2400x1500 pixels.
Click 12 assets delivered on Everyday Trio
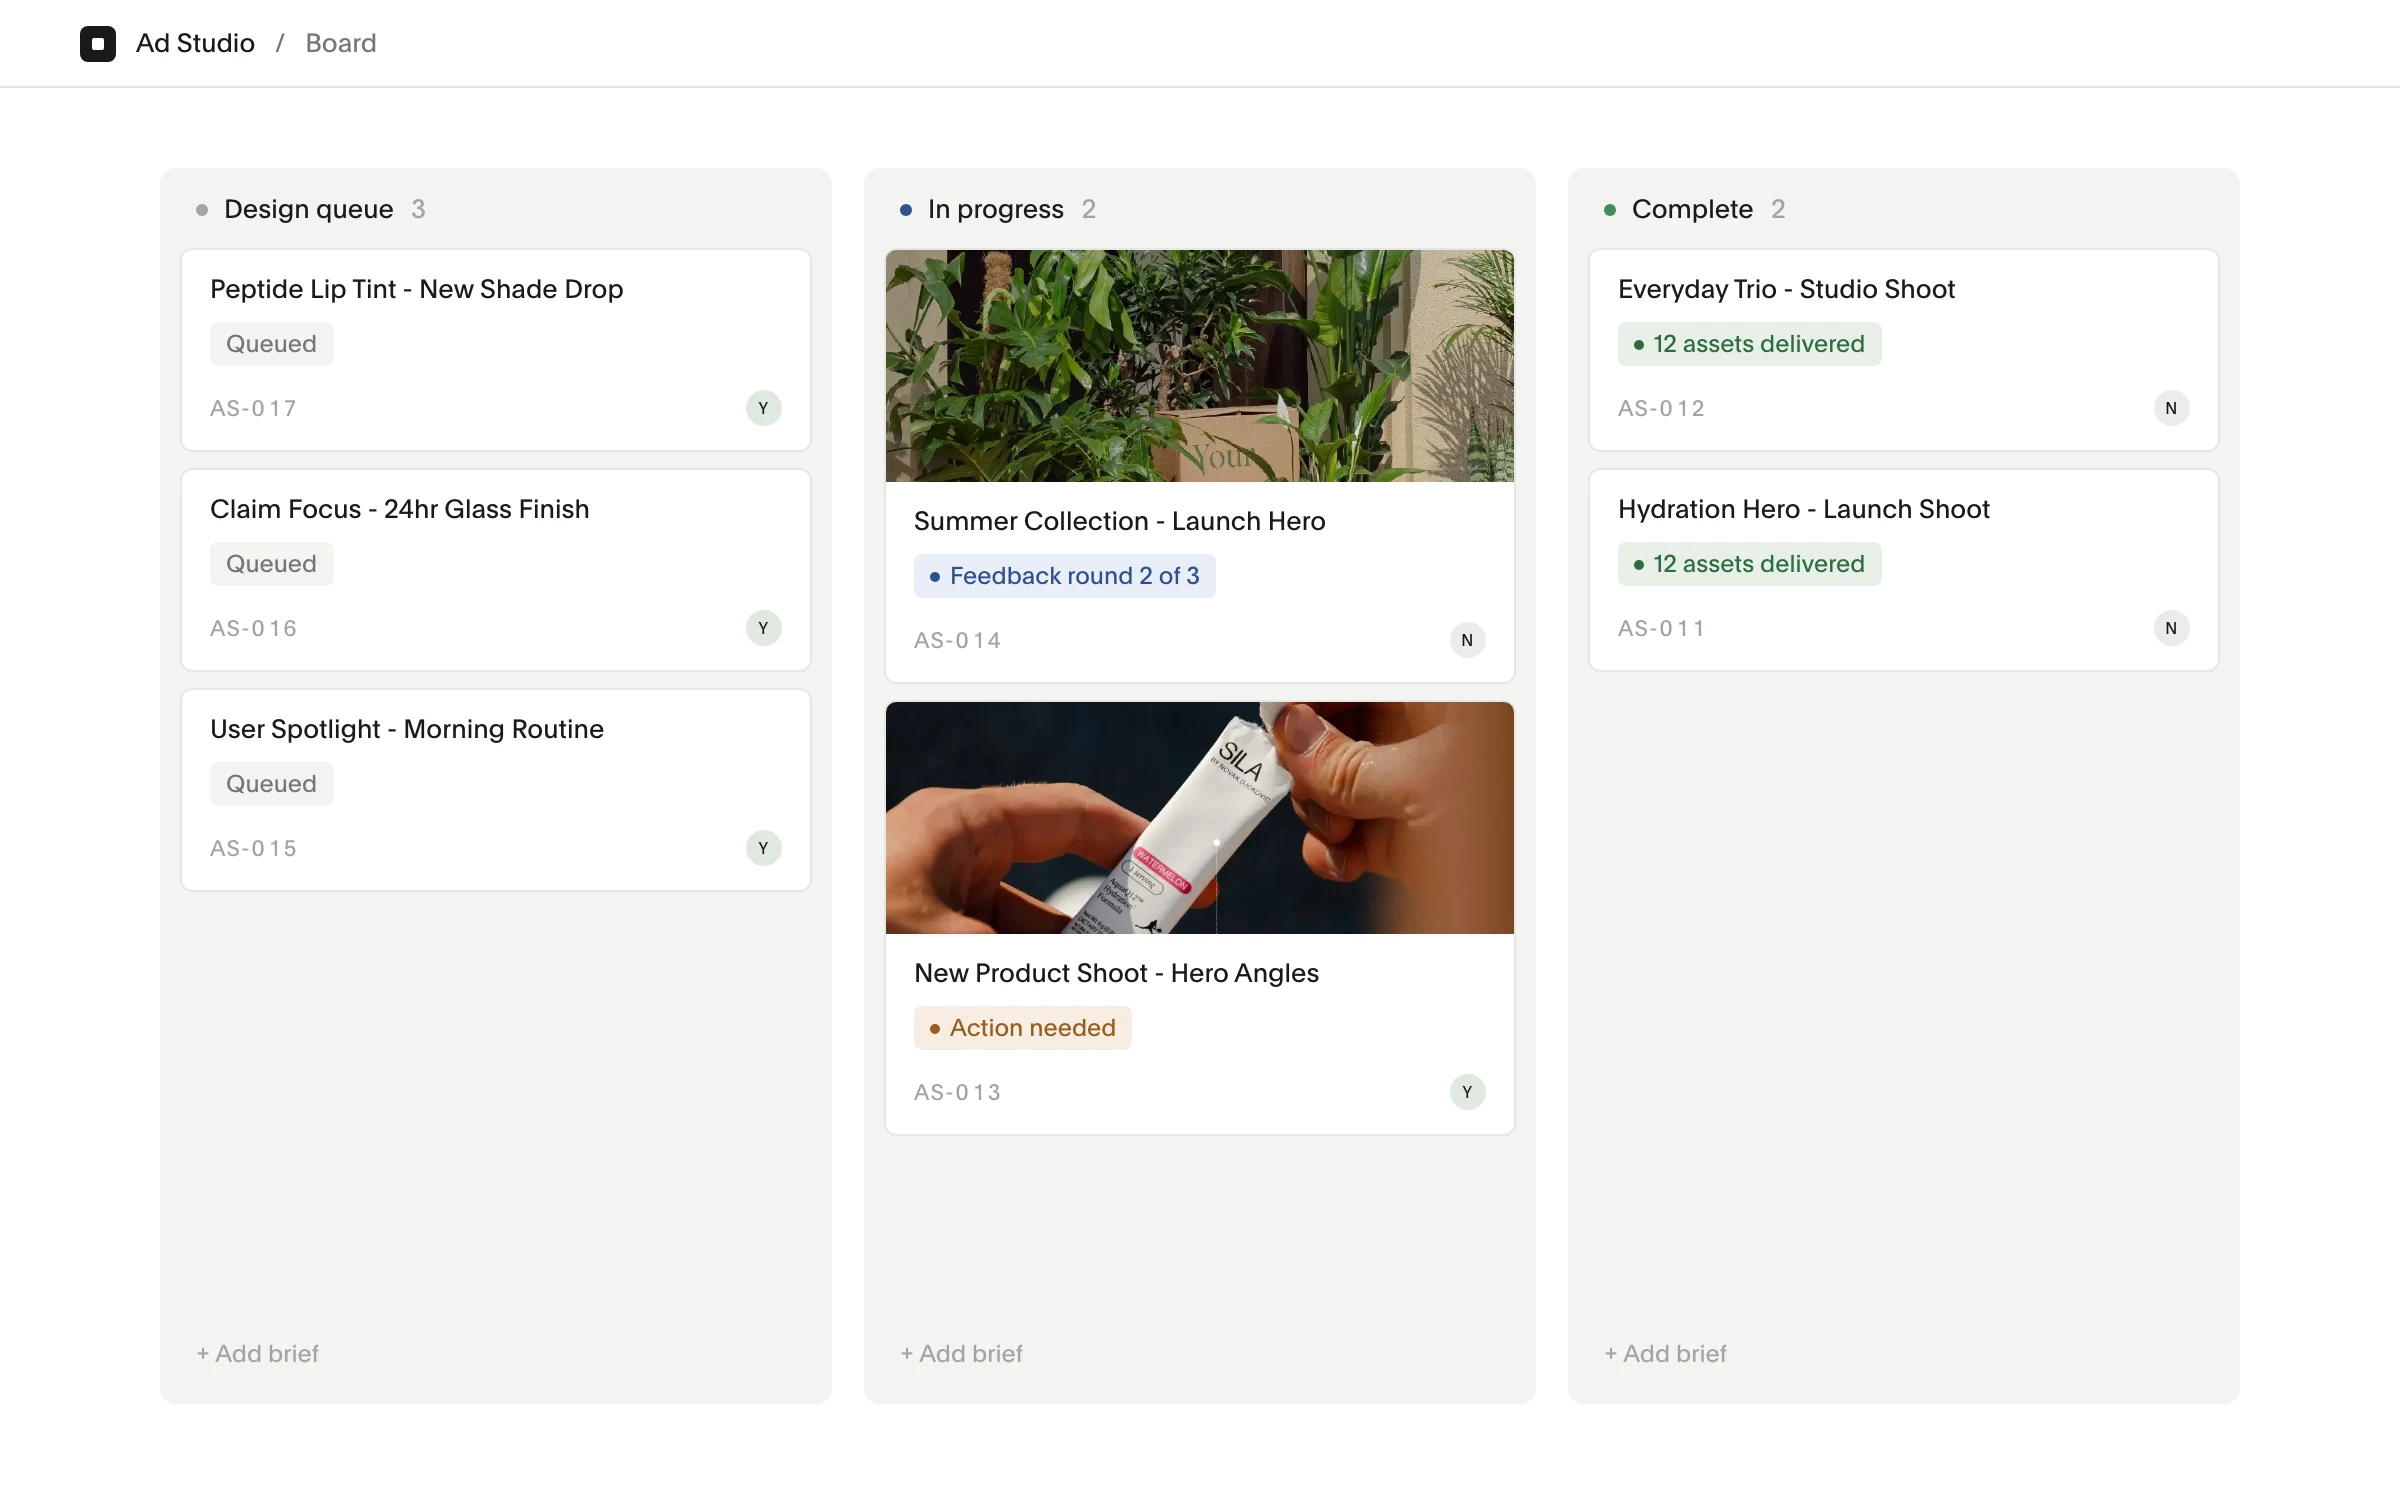click(x=1750, y=344)
